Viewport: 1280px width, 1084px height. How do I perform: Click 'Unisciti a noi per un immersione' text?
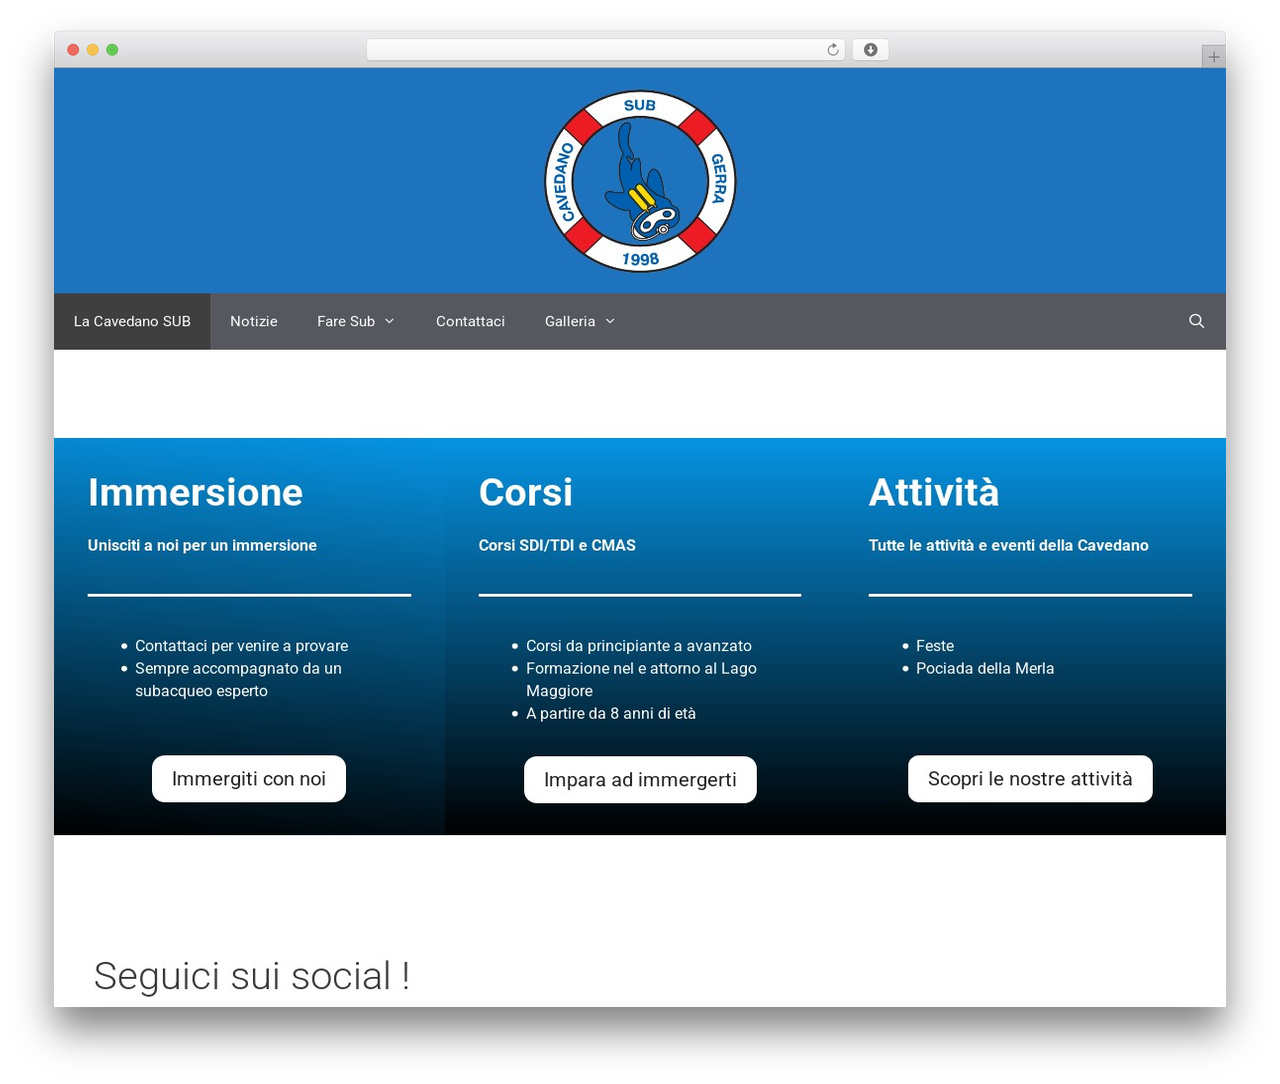click(x=202, y=546)
